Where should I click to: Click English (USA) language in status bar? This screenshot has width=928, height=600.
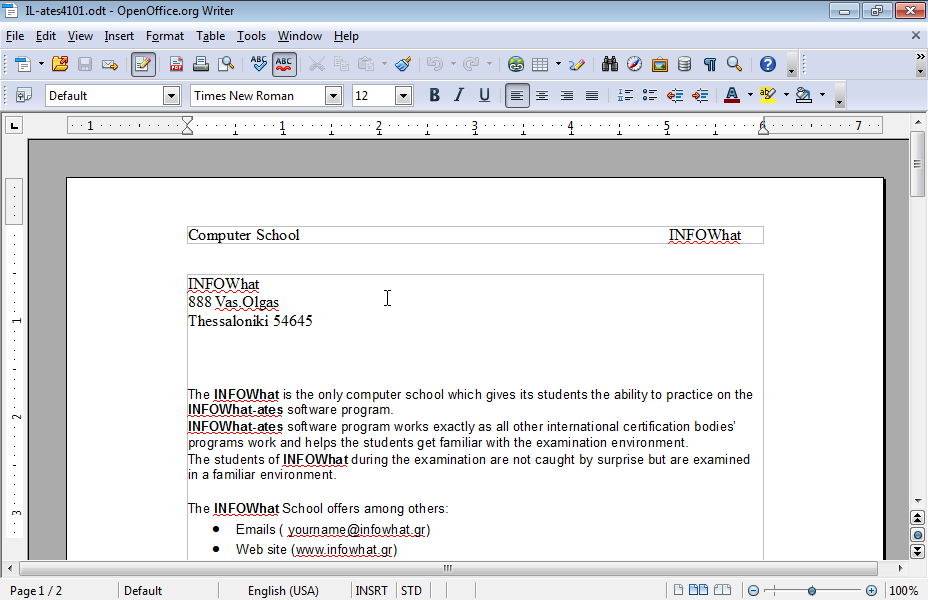tap(283, 591)
